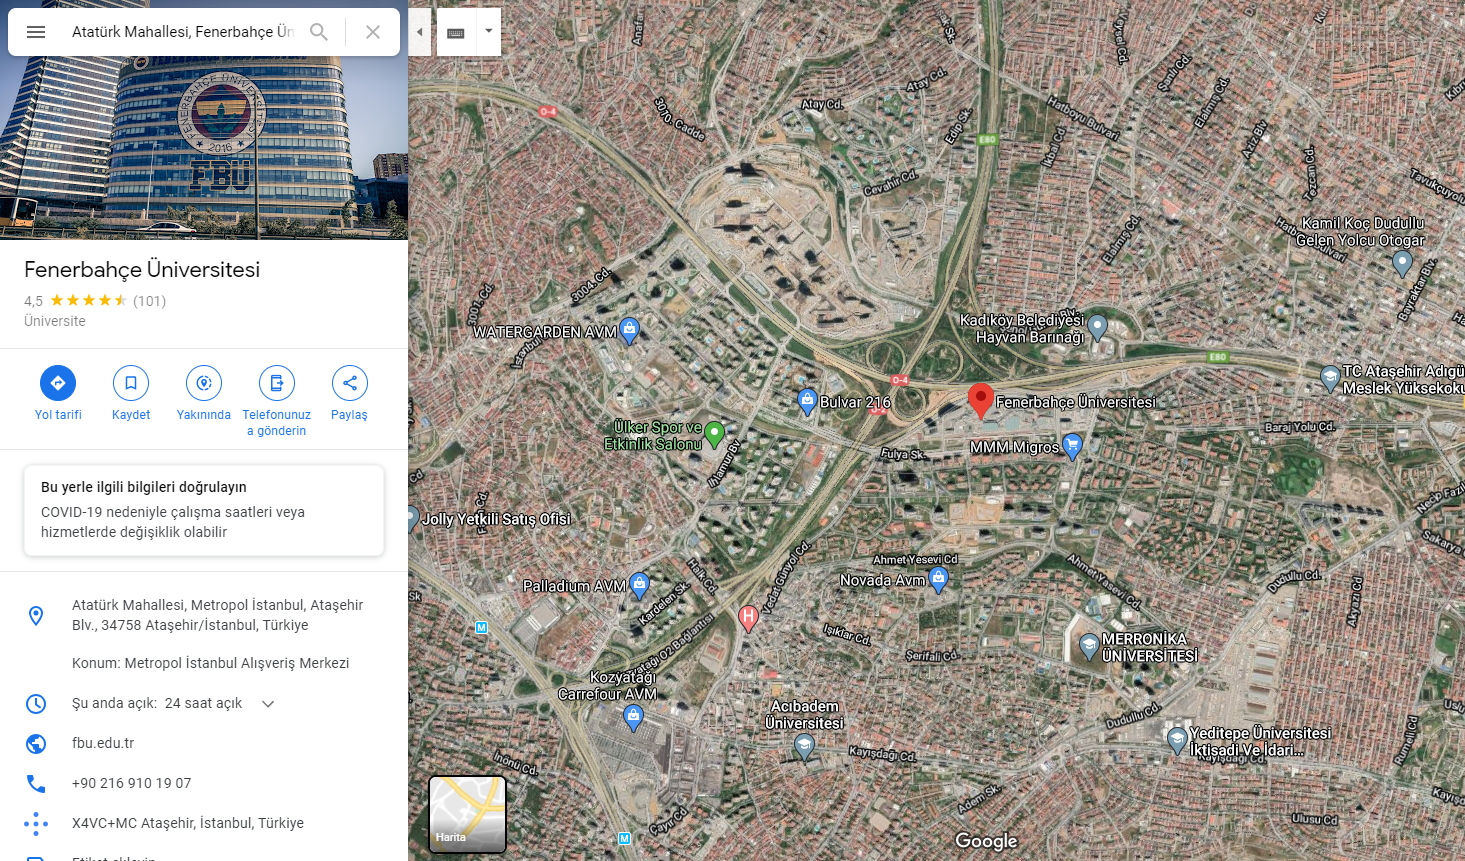Open the fbu.edu.tr website link

(x=103, y=743)
